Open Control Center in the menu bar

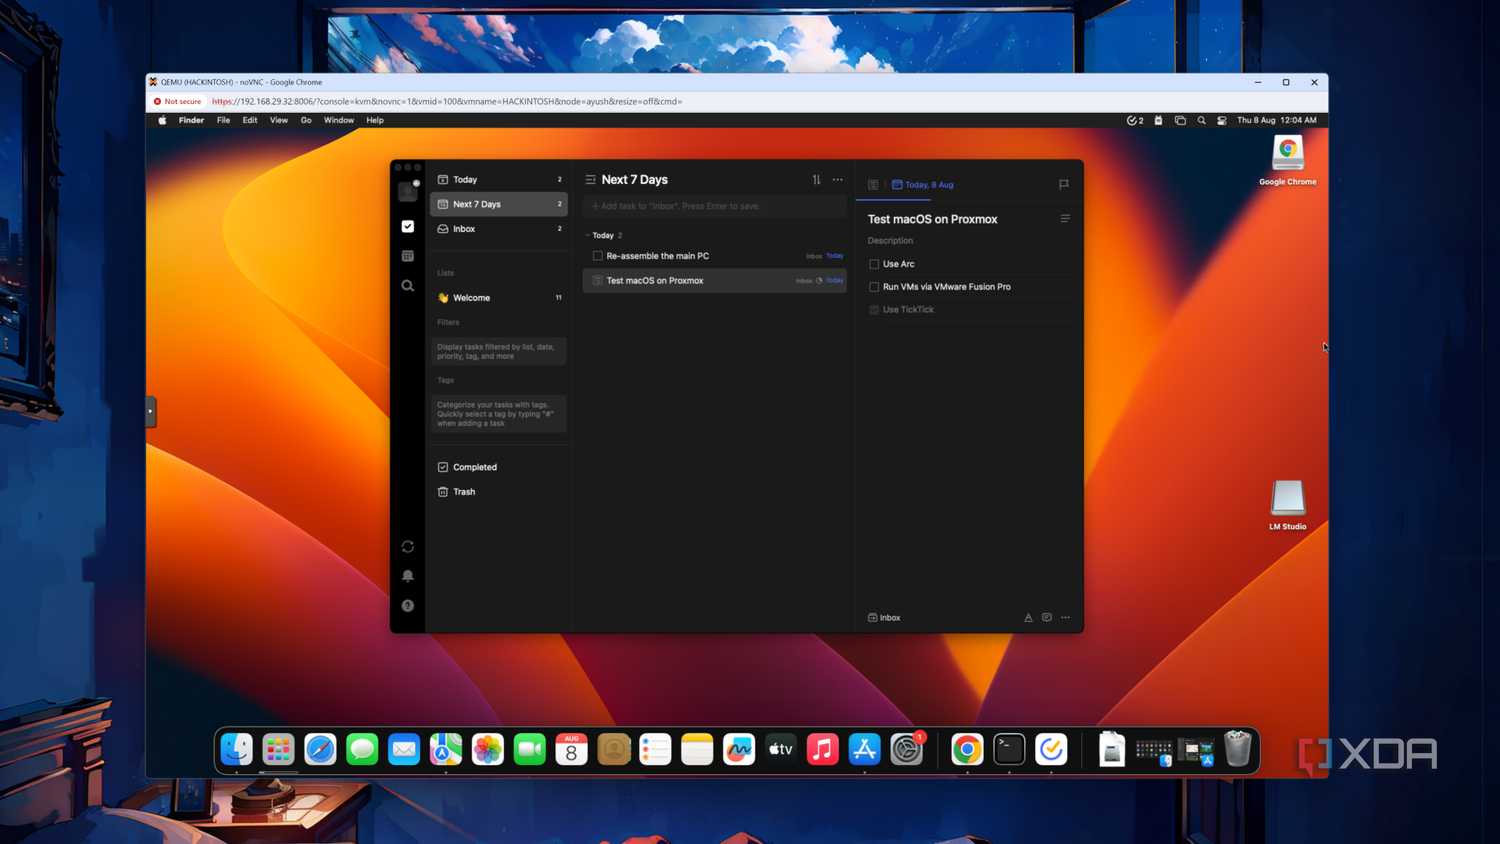click(1222, 120)
